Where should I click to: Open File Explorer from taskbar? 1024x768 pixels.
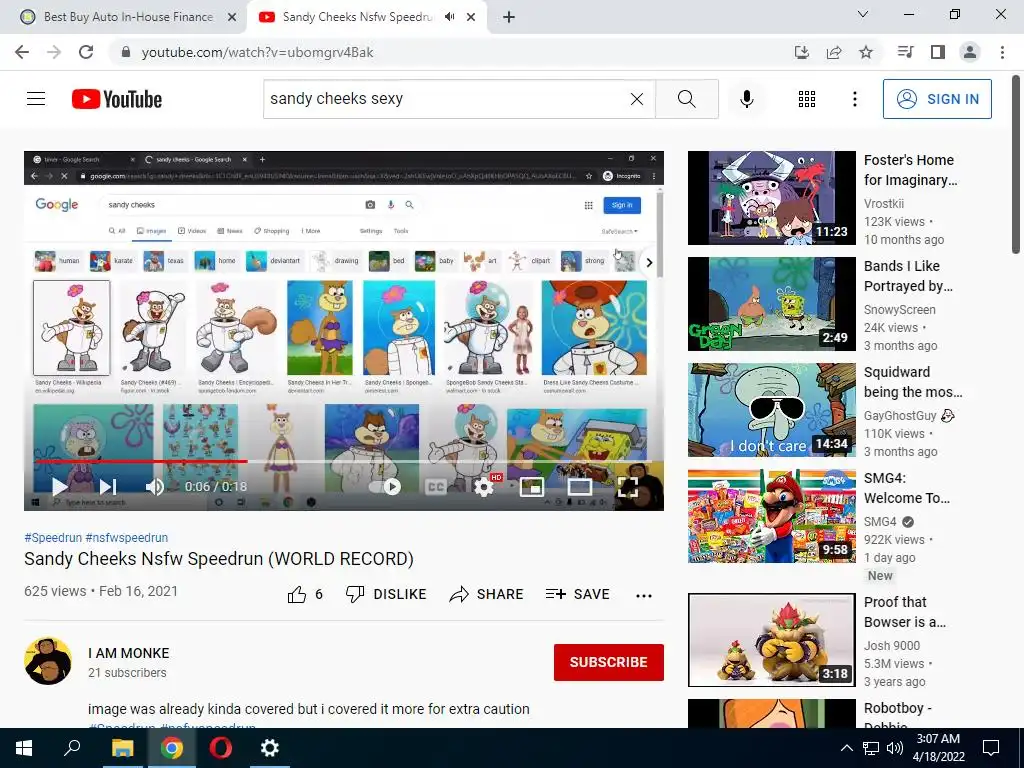[x=122, y=748]
